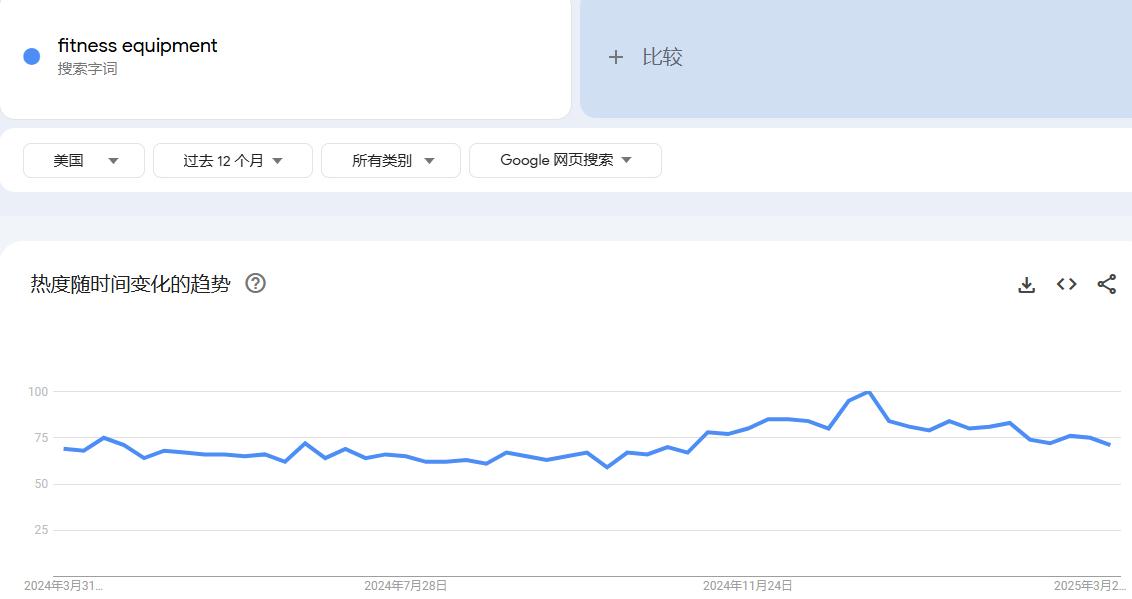Download the trends chart data
Image resolution: width=1132 pixels, height=599 pixels.
[1026, 284]
